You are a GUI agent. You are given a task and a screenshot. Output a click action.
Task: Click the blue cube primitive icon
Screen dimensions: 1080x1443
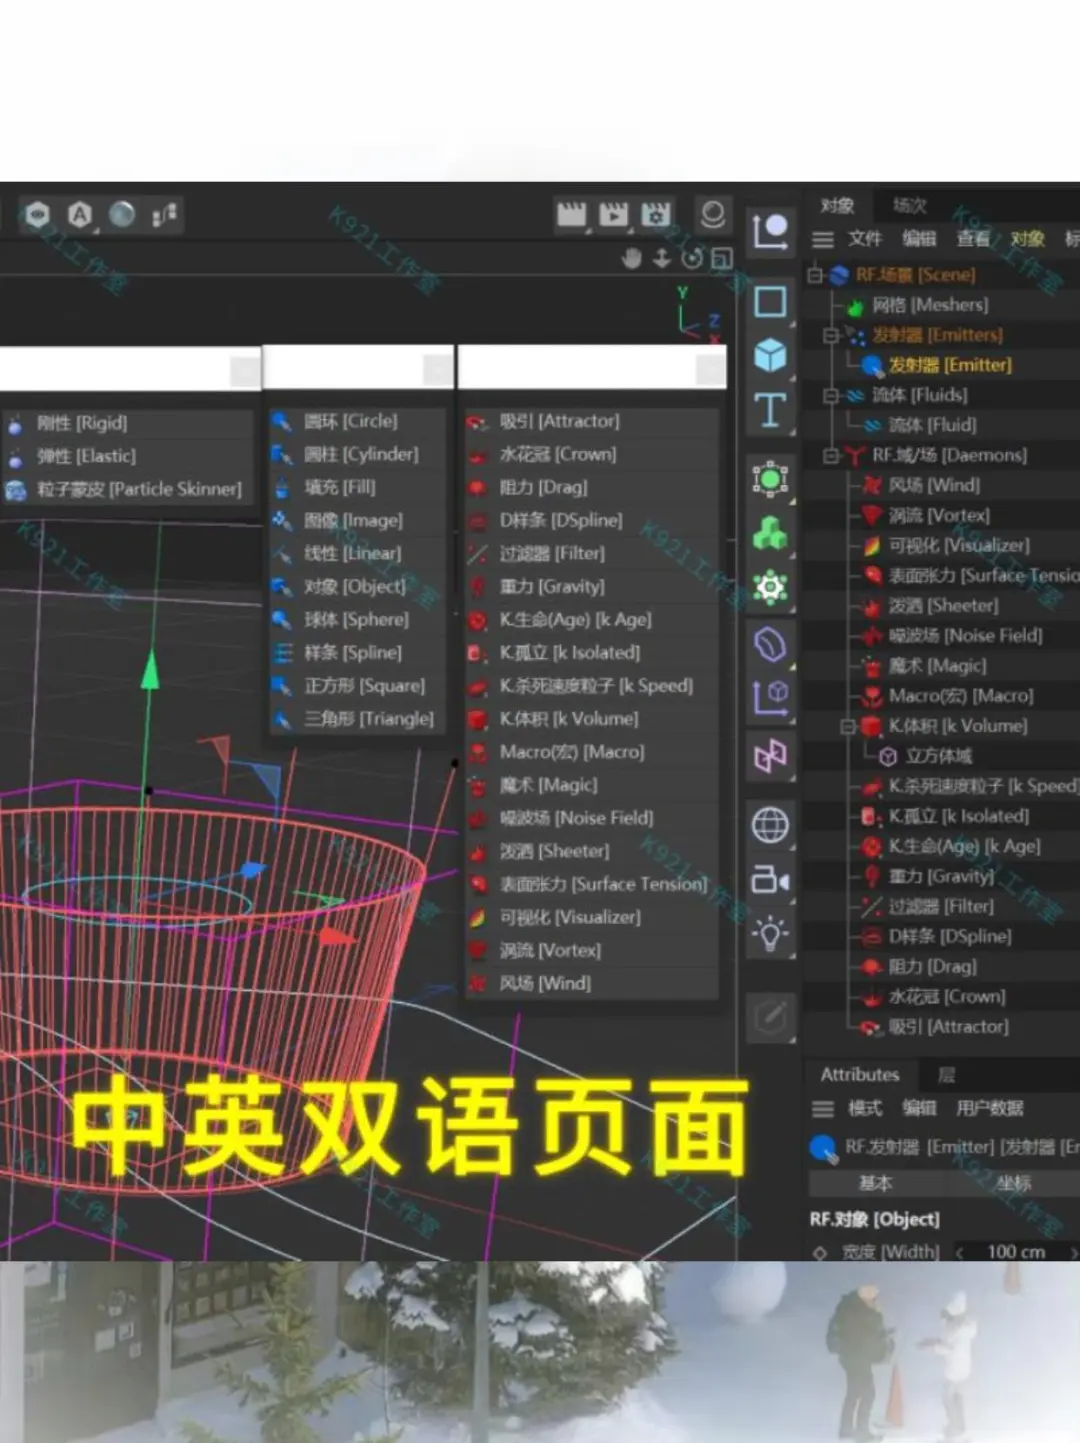(770, 352)
